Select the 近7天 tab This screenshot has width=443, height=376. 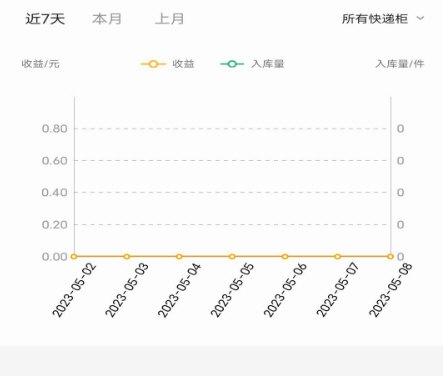[45, 19]
